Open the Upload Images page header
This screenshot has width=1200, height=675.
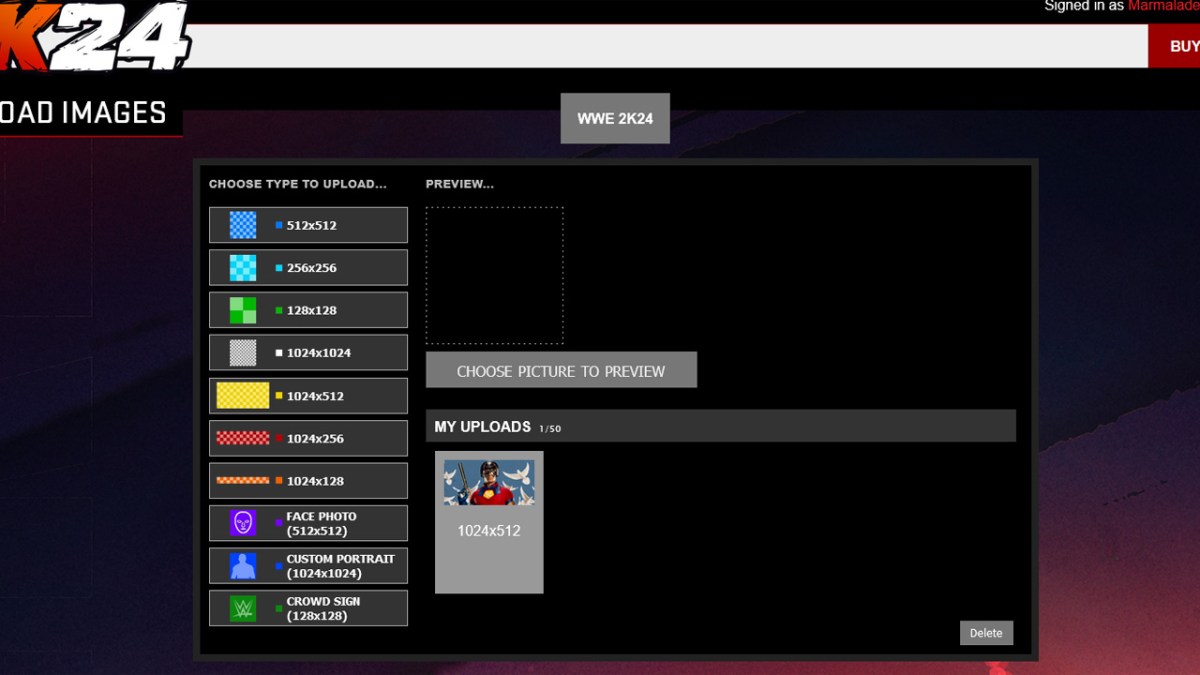coord(82,112)
